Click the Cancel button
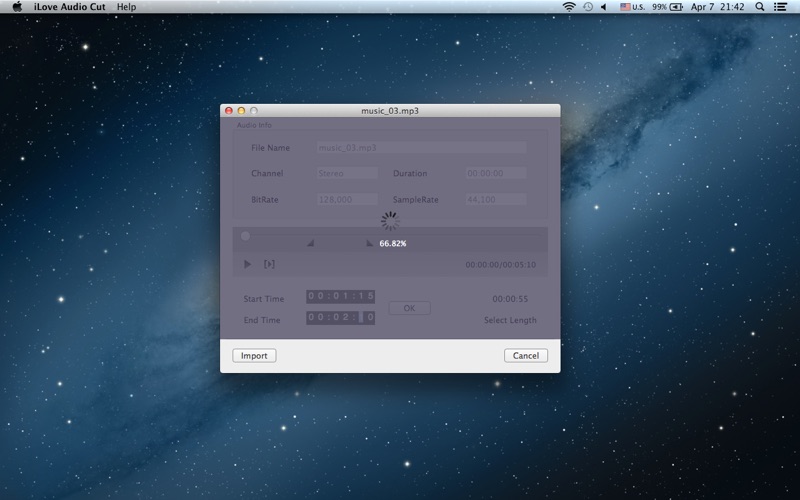Screen dimensions: 800x500 (526, 355)
